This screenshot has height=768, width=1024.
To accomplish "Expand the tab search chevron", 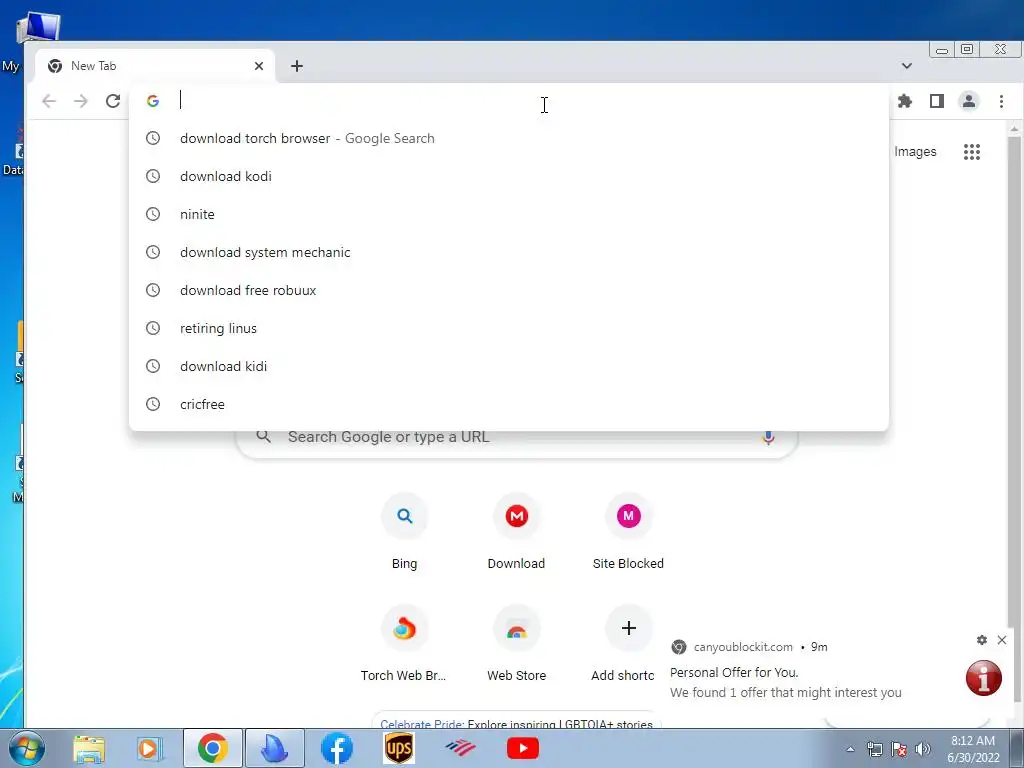I will click(x=906, y=65).
